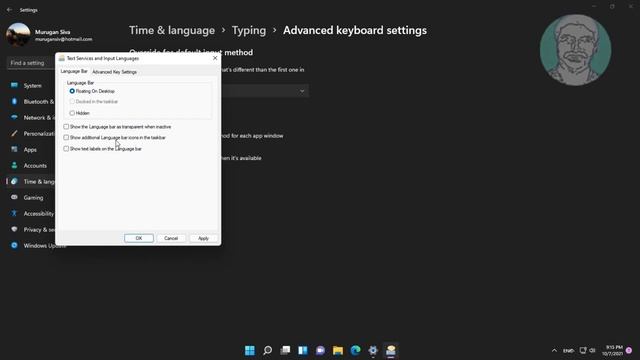Click the Apply button
The height and width of the screenshot is (360, 640).
pos(203,238)
